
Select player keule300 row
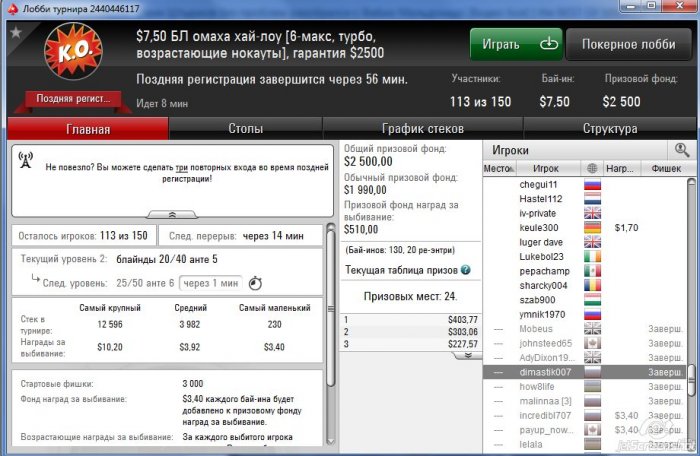(585, 228)
